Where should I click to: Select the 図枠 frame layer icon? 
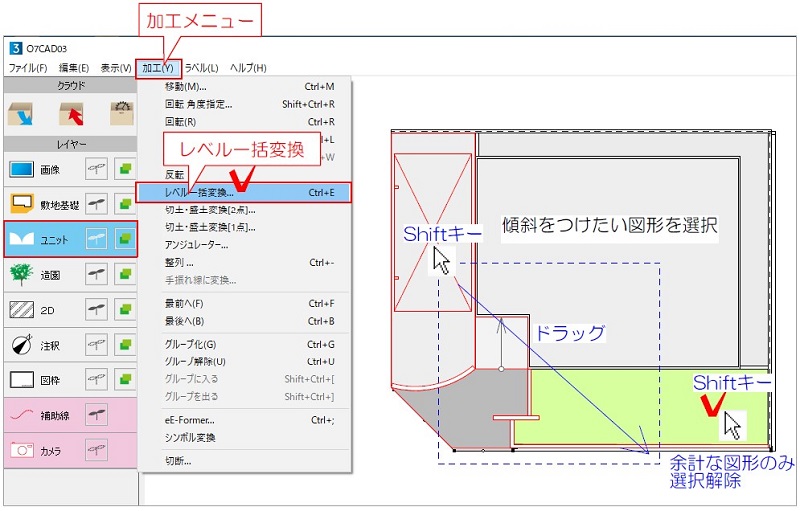coord(21,380)
